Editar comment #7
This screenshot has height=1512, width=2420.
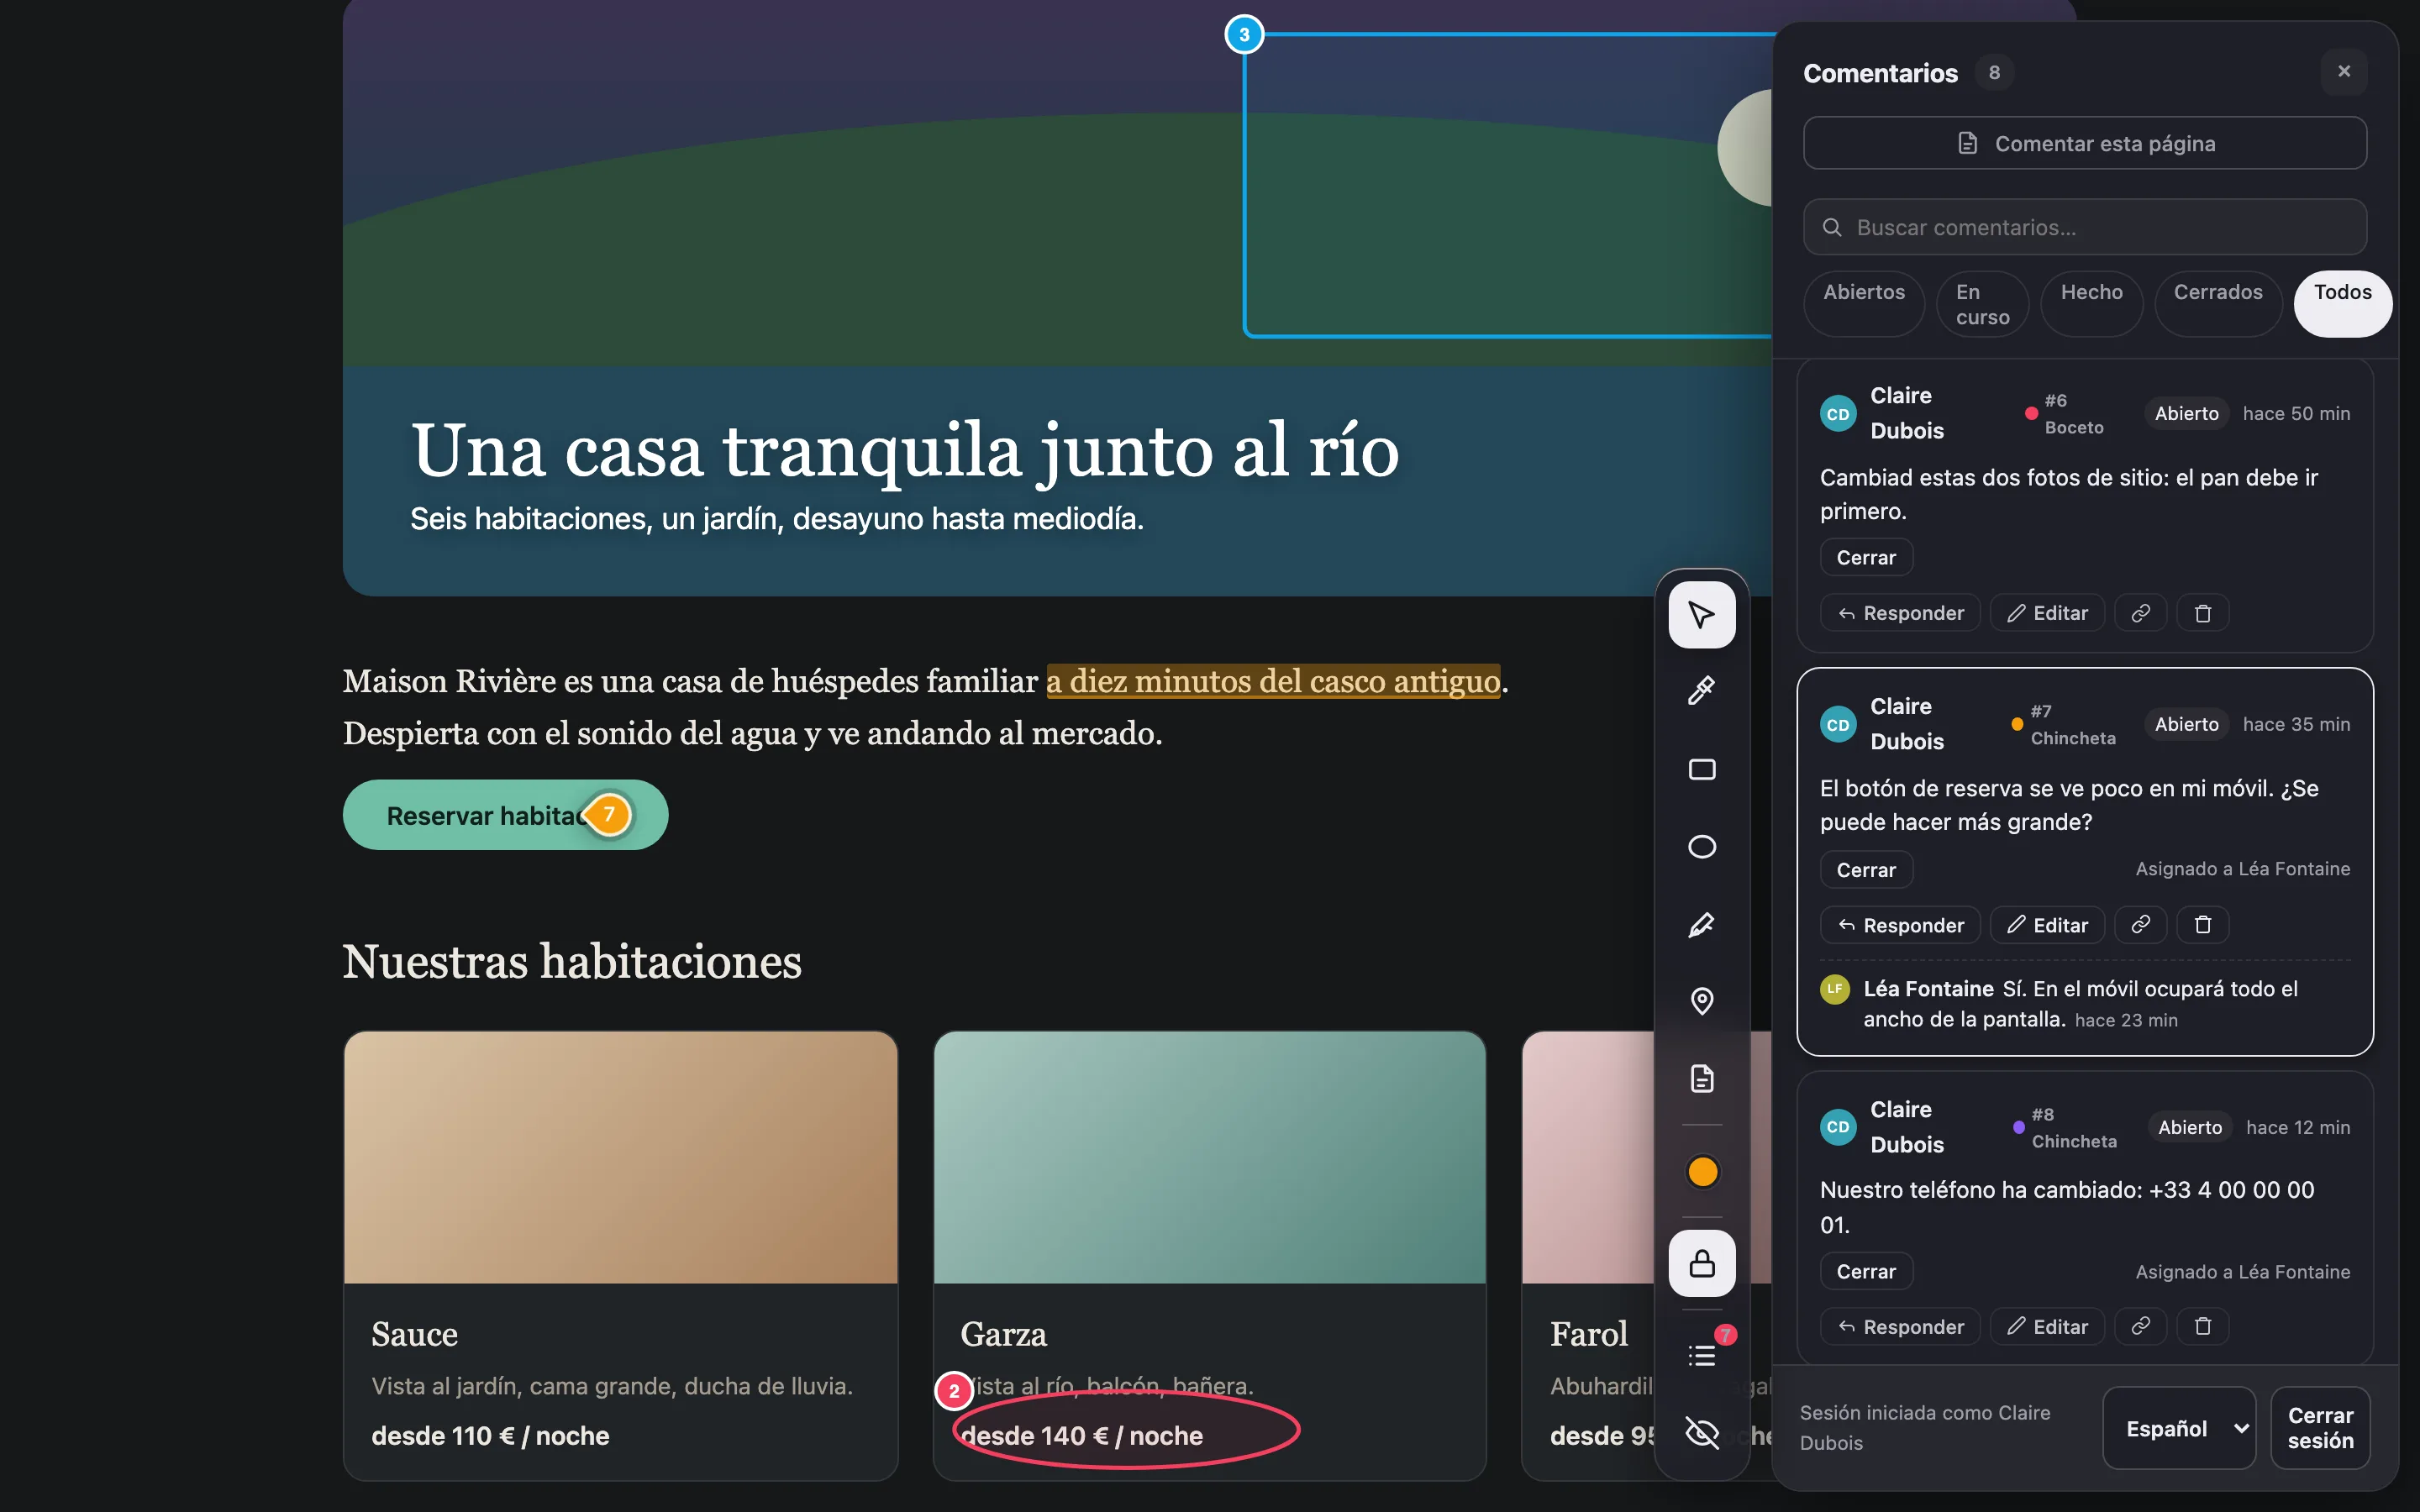tap(2047, 925)
